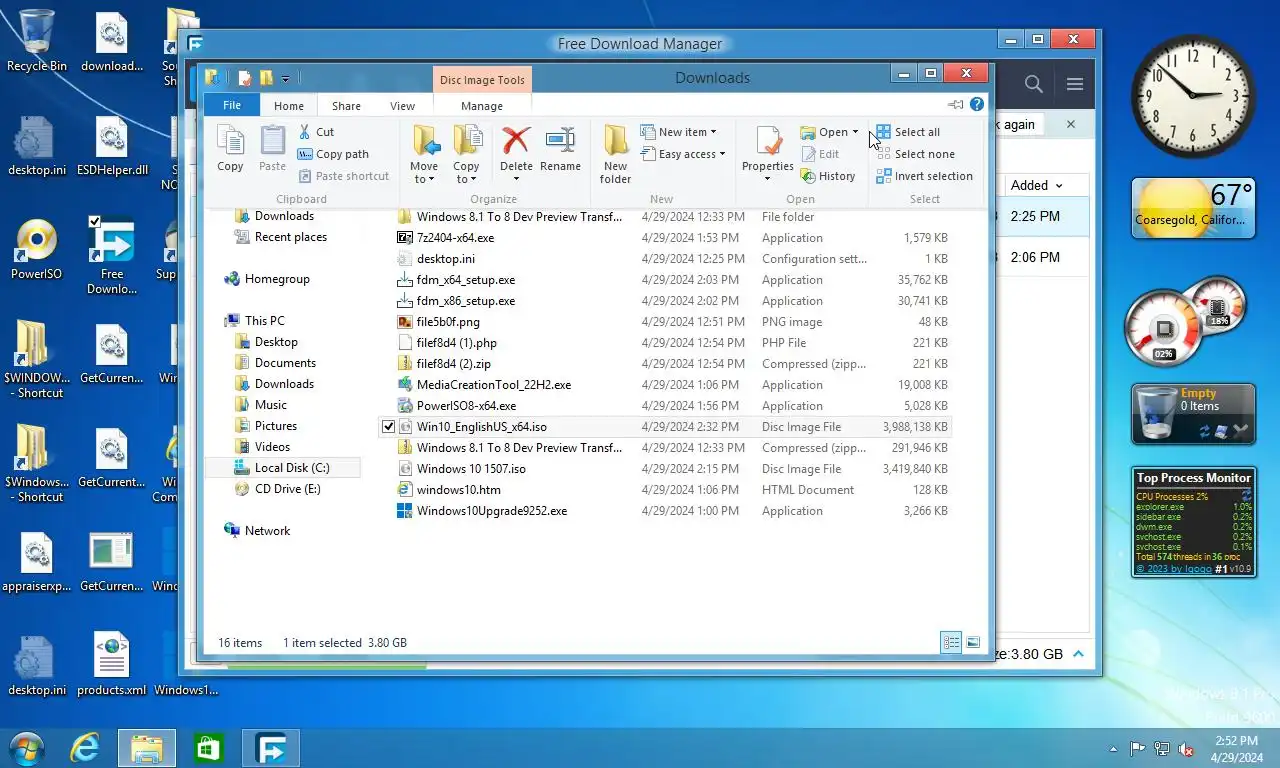Open the Recycle Bin desktop icon
This screenshot has height=768, width=1280.
click(37, 41)
